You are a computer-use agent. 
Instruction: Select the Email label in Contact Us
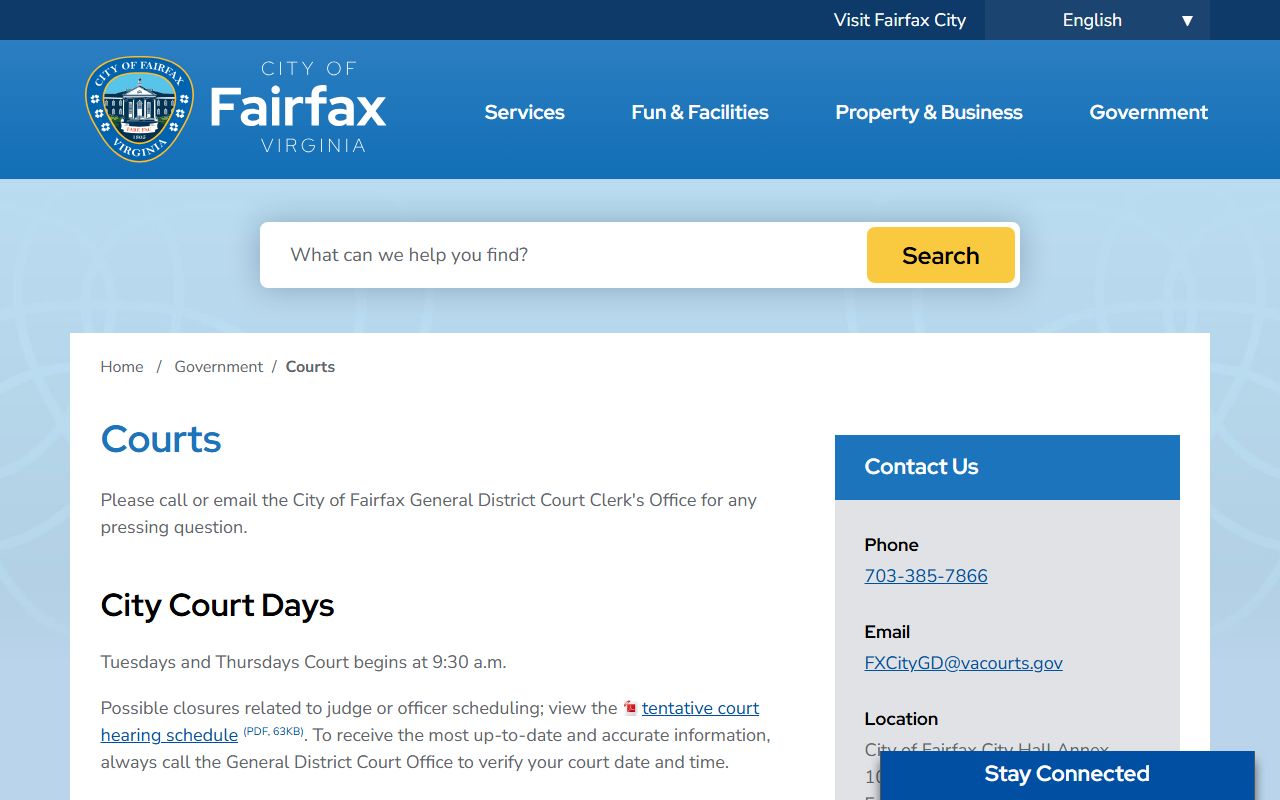(887, 632)
